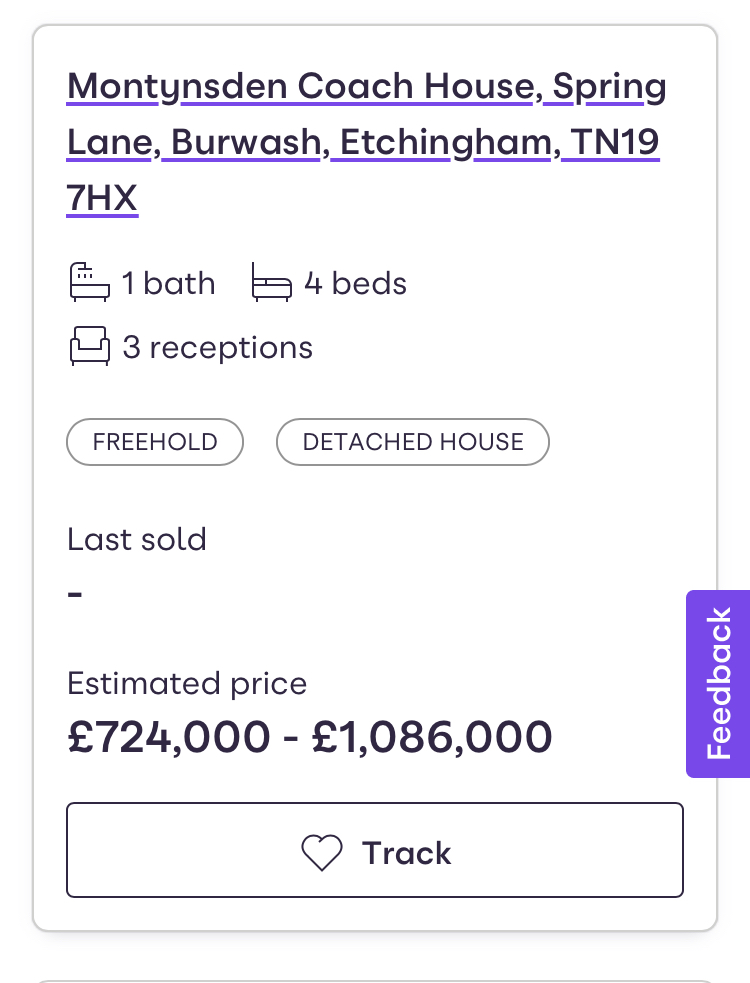Click the dash under Last sold
Image resolution: width=750 pixels, height=983 pixels.
(x=75, y=593)
